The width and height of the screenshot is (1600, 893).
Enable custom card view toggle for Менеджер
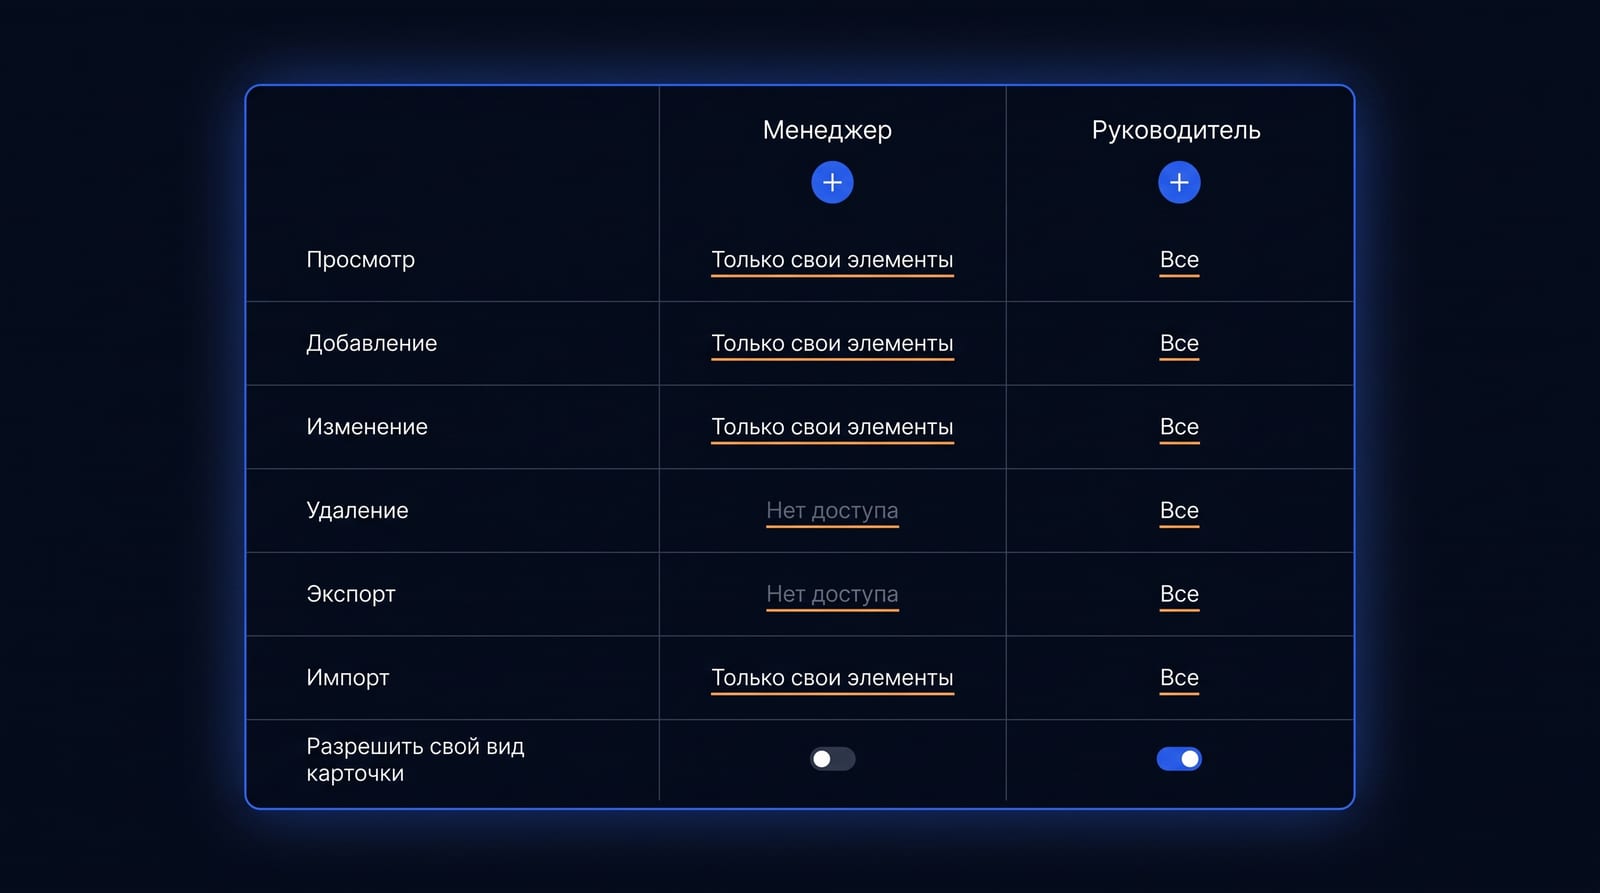[832, 759]
